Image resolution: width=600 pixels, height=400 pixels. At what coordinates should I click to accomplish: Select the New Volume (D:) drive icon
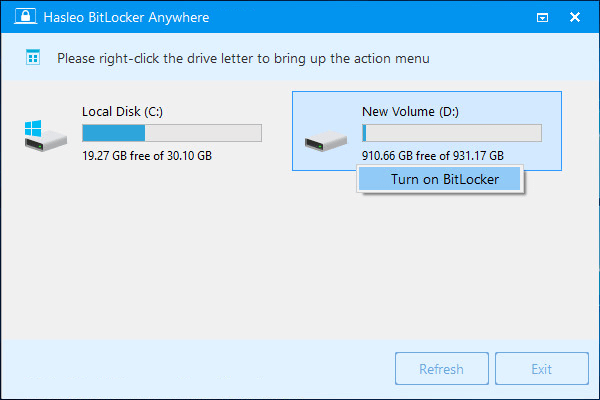(326, 140)
